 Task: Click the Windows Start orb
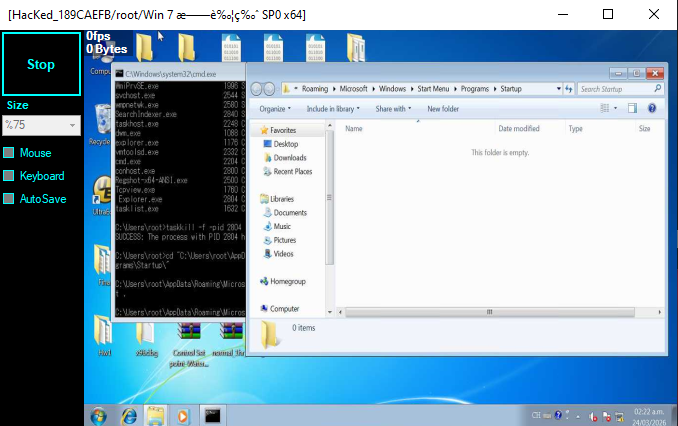[99, 415]
